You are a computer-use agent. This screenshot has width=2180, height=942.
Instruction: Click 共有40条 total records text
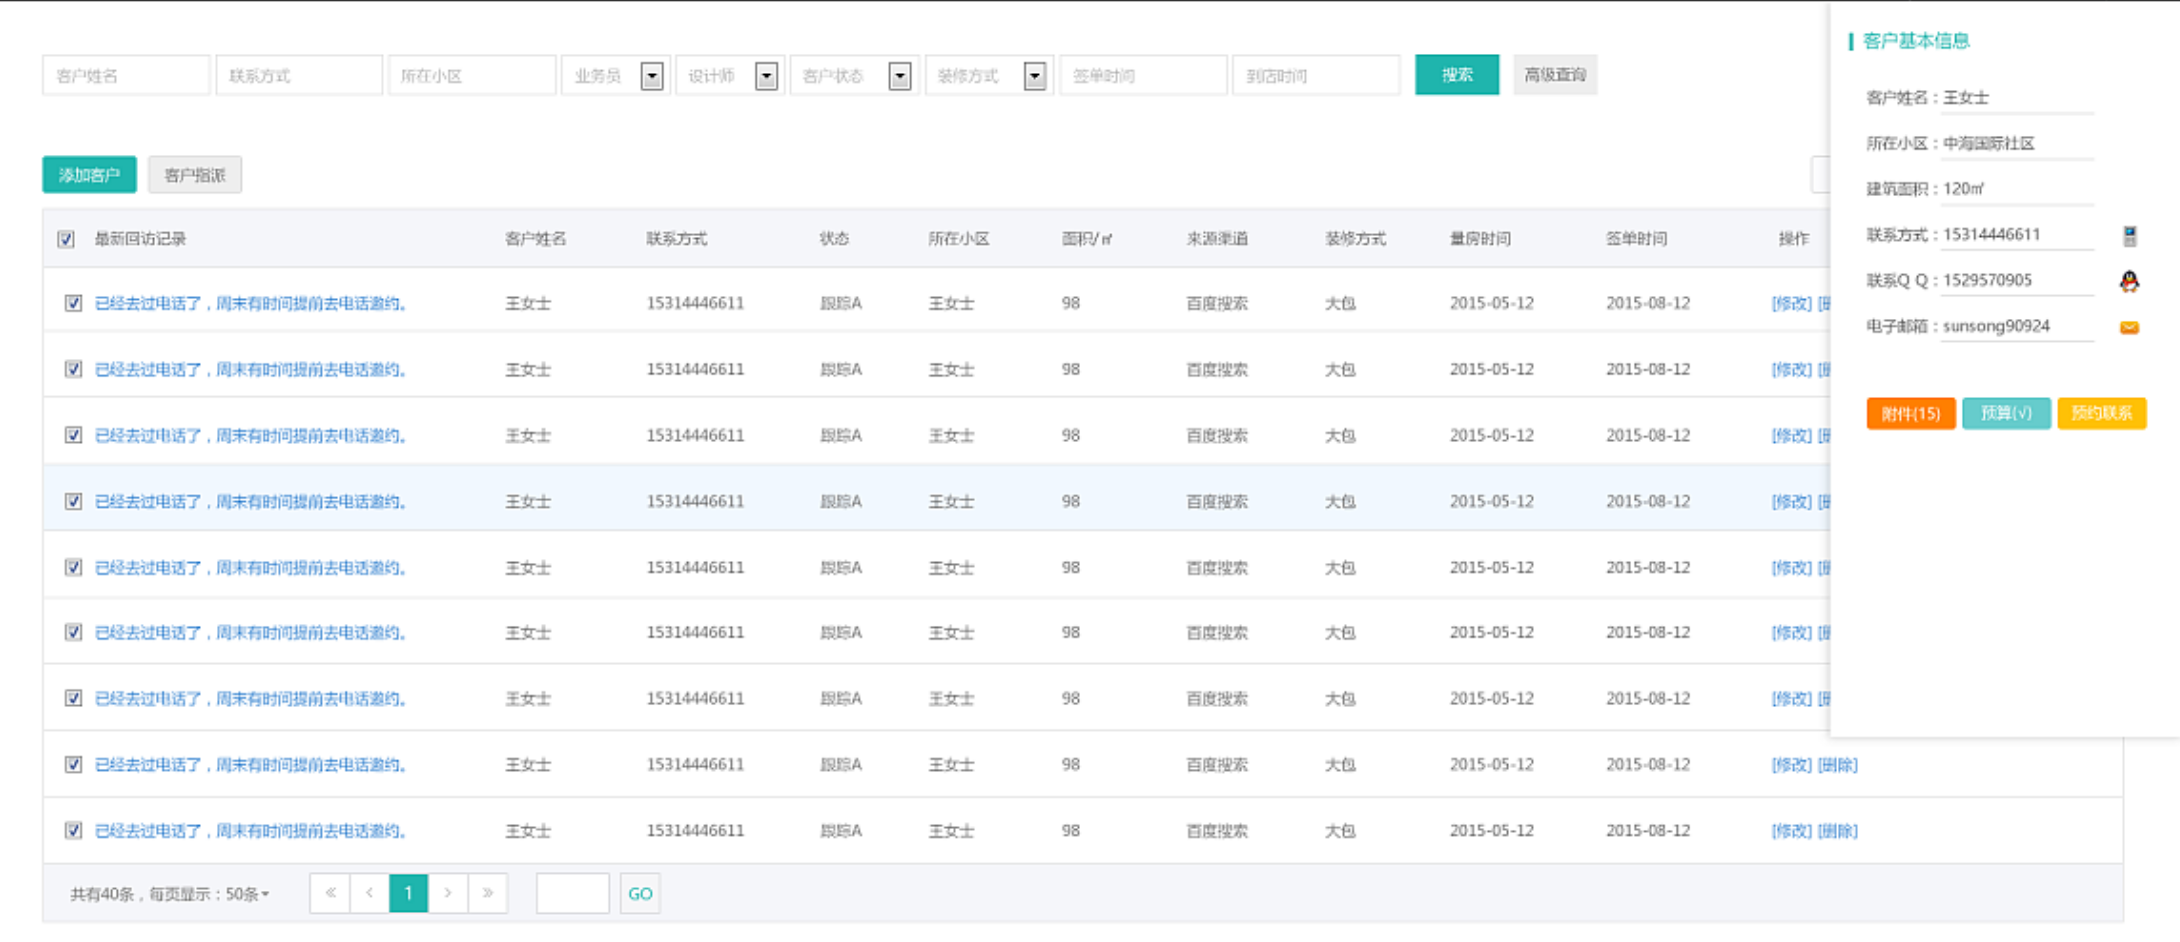pyautogui.click(x=102, y=894)
